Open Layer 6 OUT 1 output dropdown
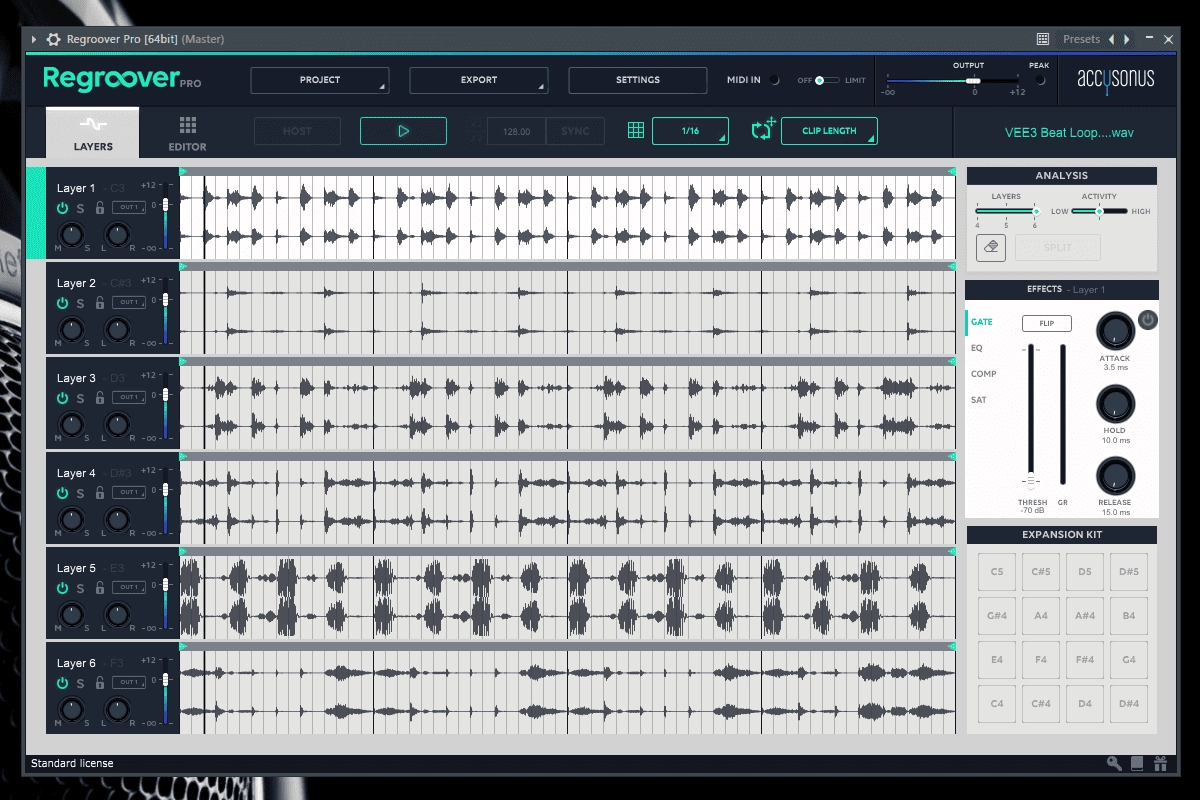 (128, 682)
